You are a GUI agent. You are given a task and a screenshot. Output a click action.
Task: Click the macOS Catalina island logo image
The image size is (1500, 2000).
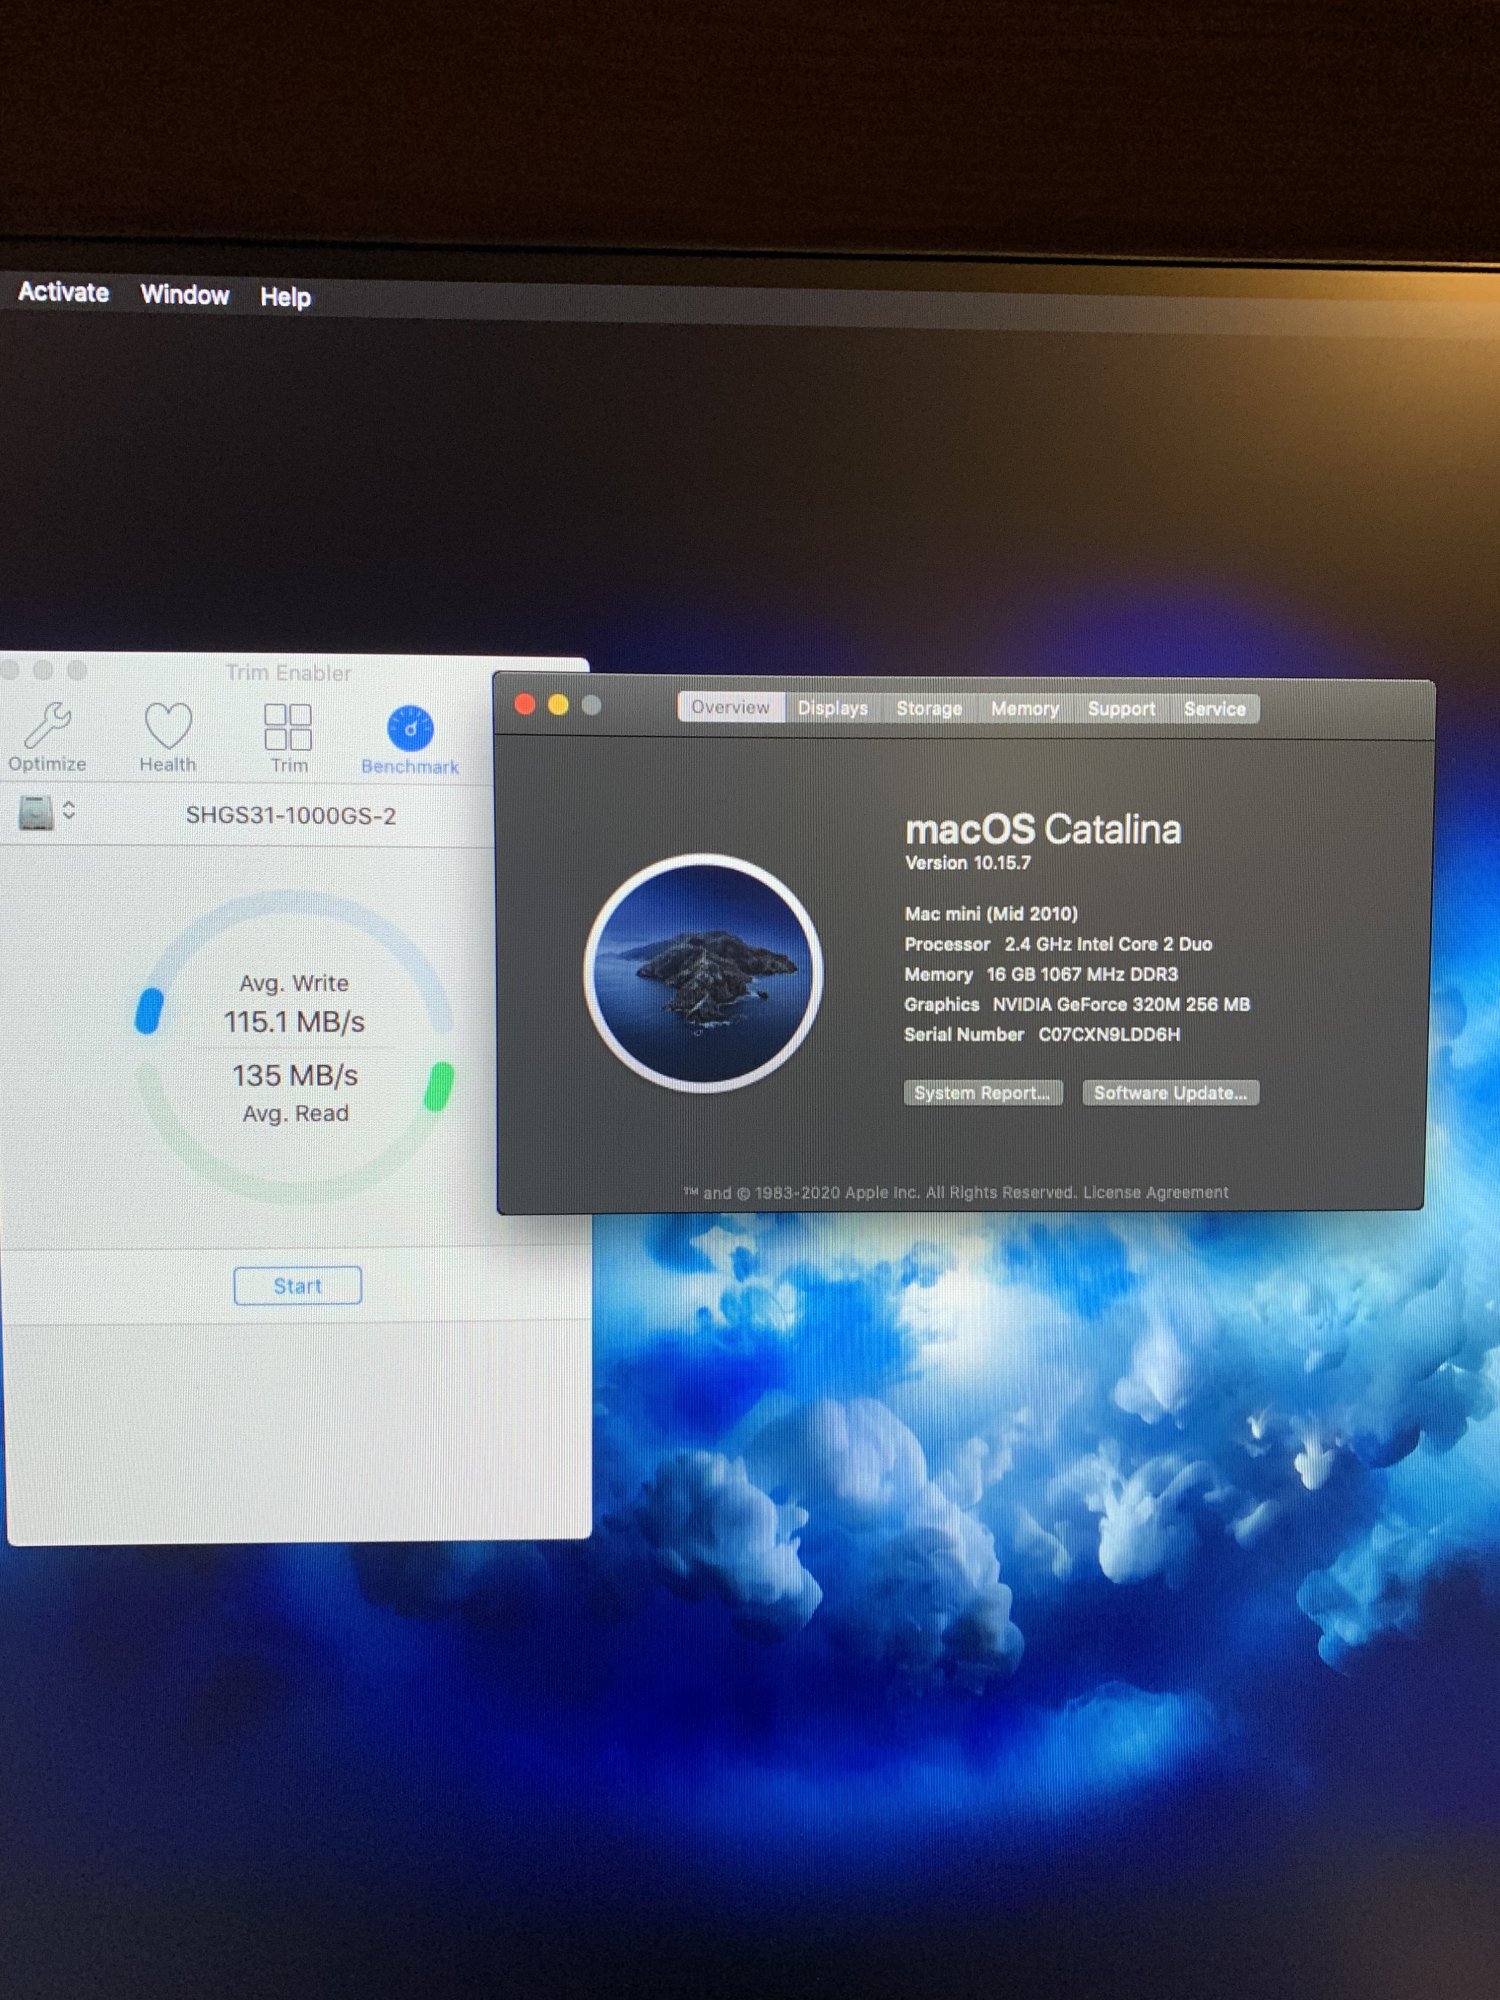pos(704,972)
